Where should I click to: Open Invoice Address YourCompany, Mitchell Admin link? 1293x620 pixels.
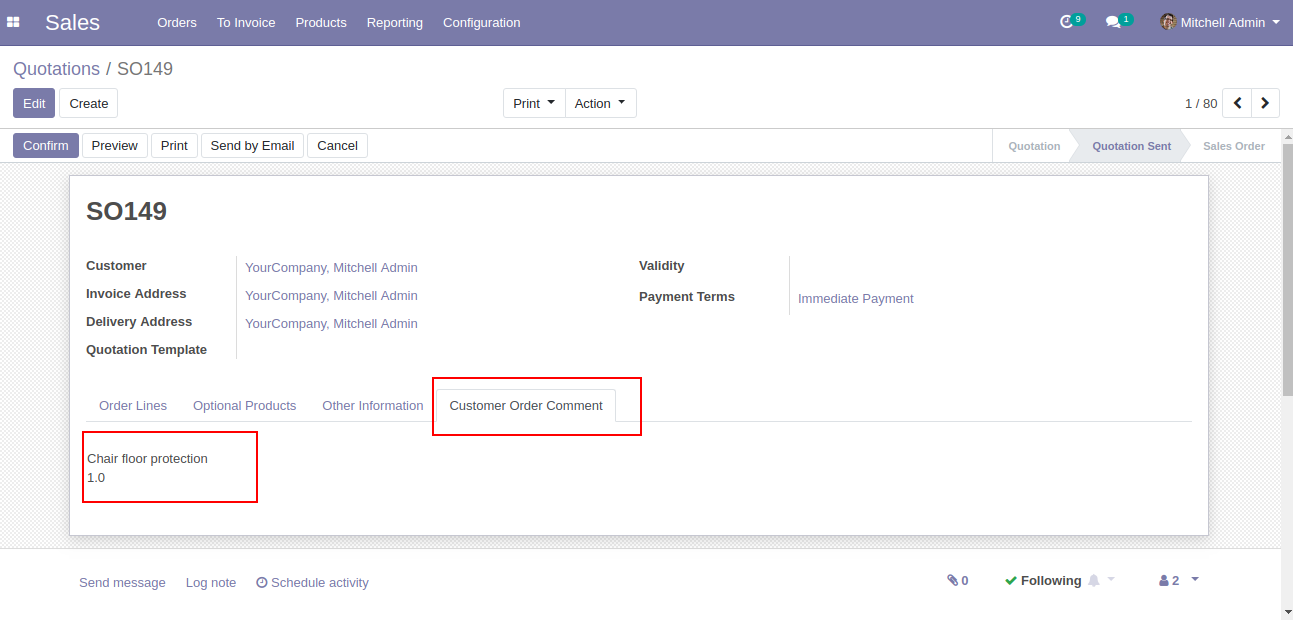pyautogui.click(x=331, y=295)
